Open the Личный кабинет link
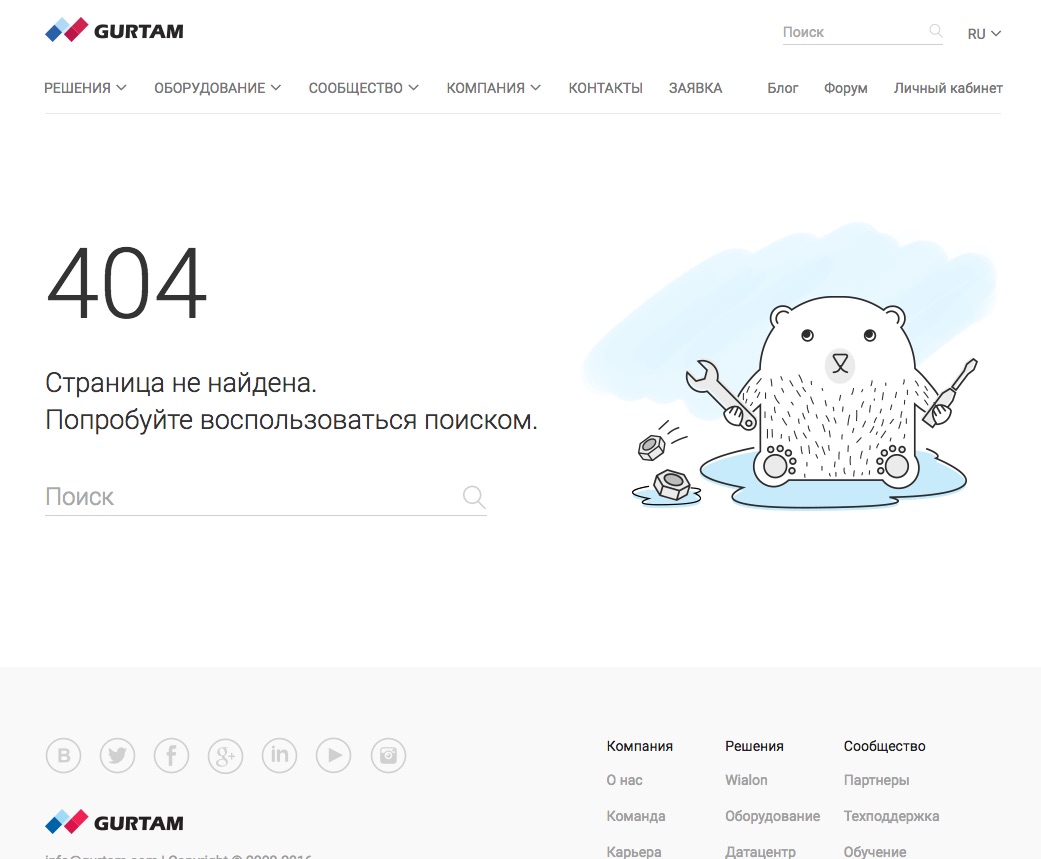 coord(948,88)
